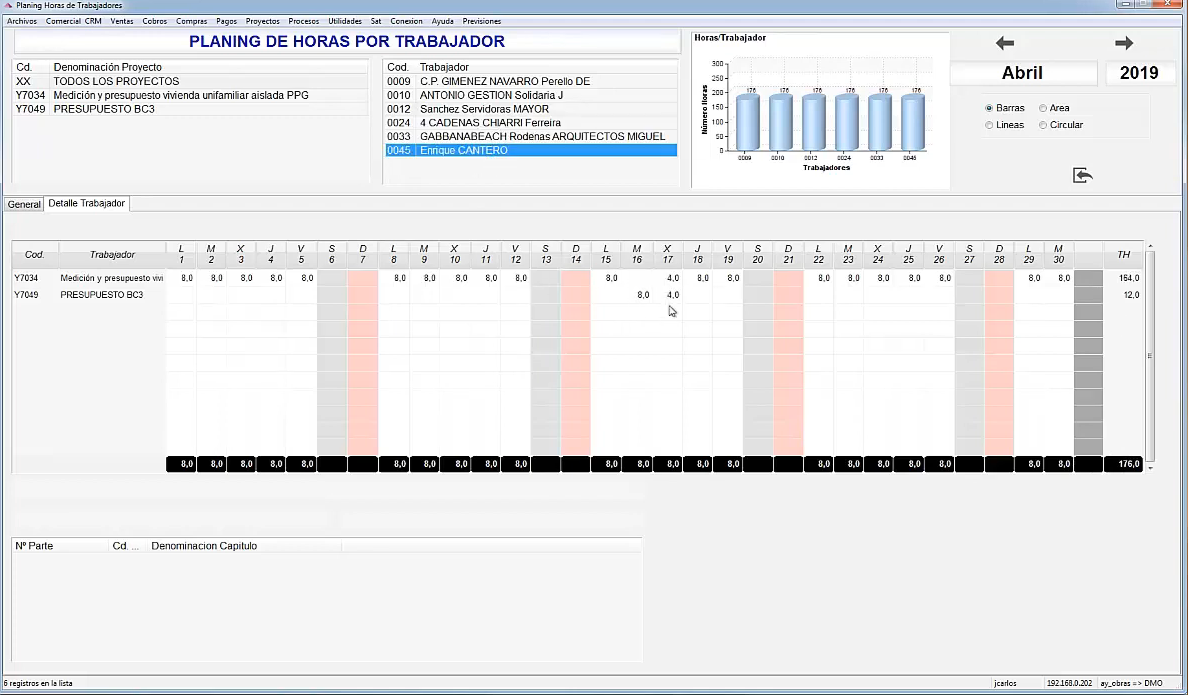Click the app icon in title bar
Screen dimensions: 1188x695
coord(8,6)
